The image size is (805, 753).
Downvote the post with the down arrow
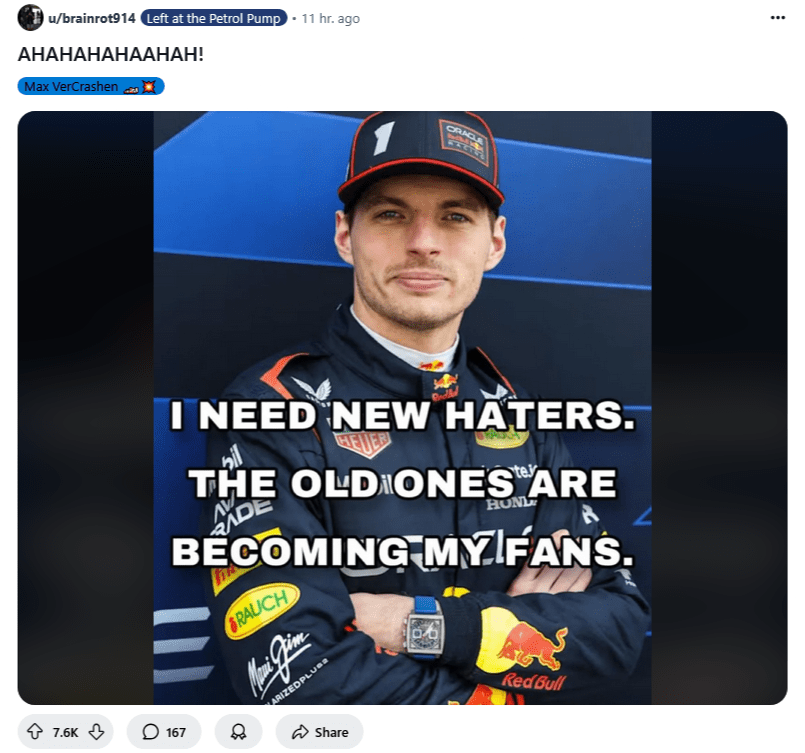click(96, 731)
